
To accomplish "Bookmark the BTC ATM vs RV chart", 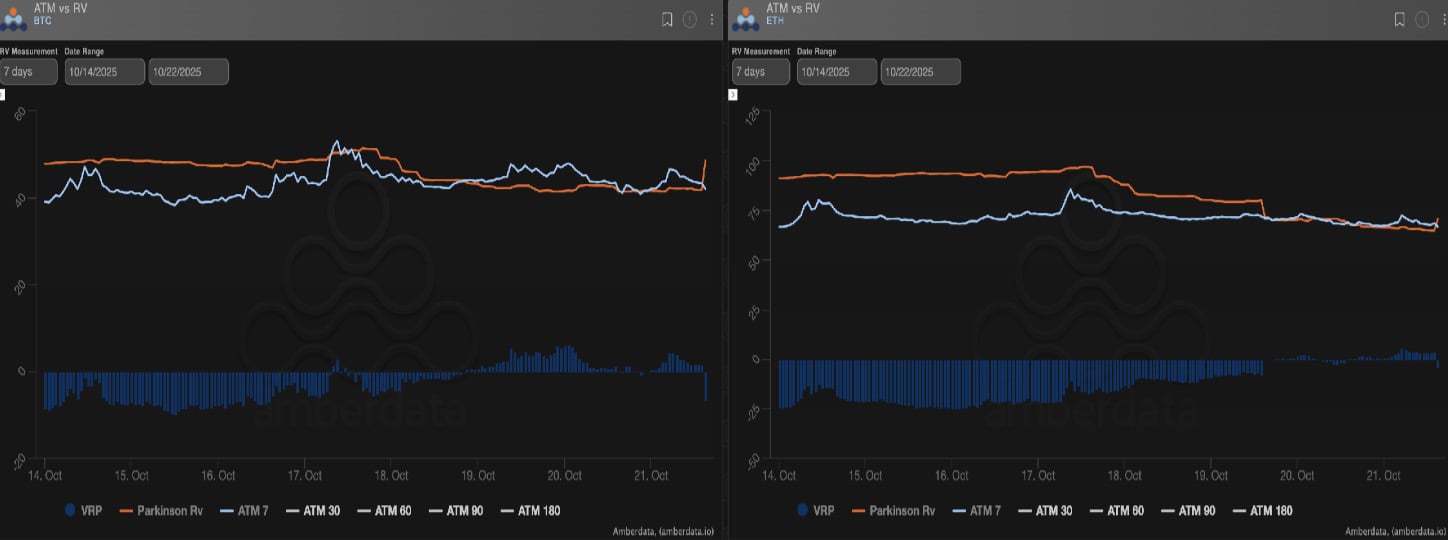I will (x=667, y=19).
